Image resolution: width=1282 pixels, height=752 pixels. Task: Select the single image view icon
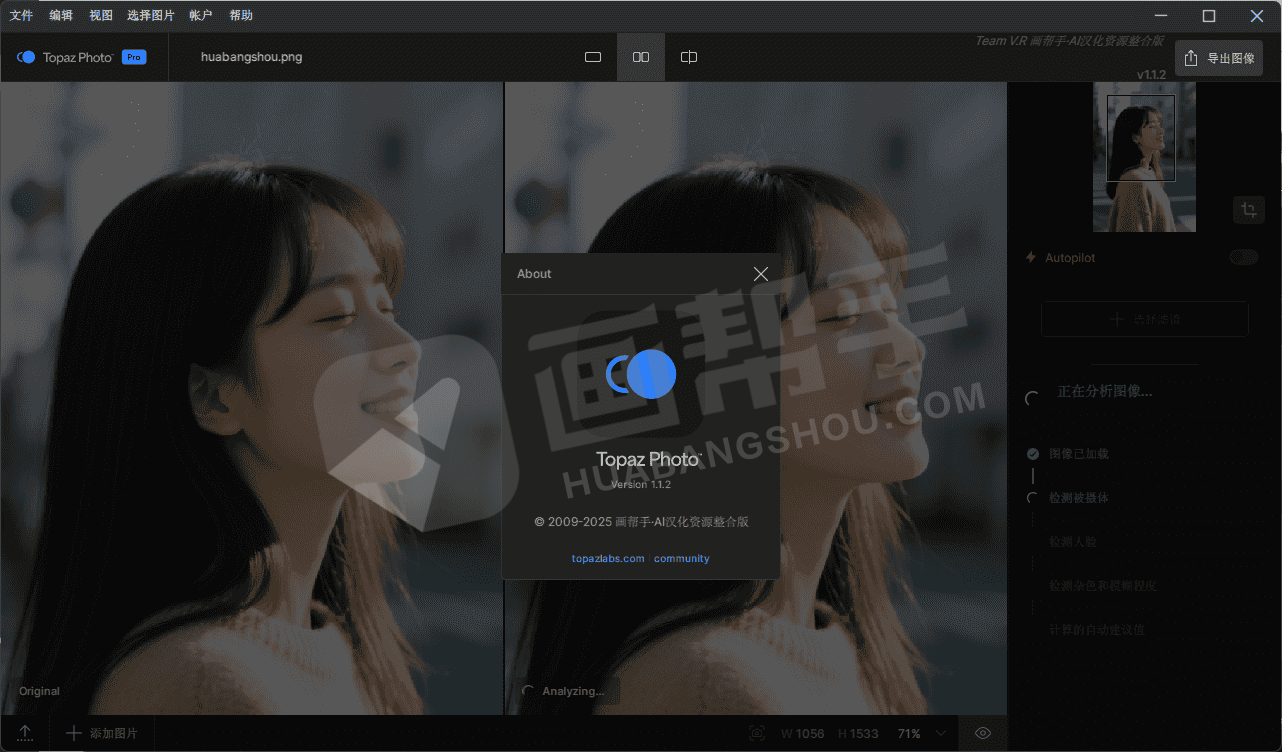click(593, 57)
